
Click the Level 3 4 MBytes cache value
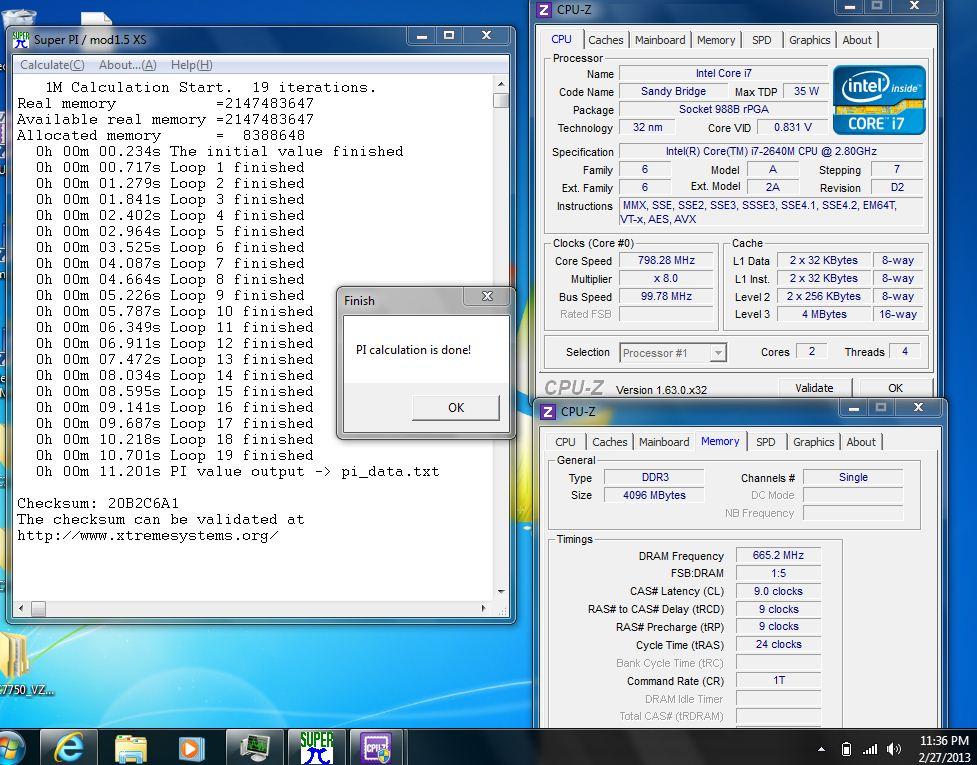pos(824,315)
